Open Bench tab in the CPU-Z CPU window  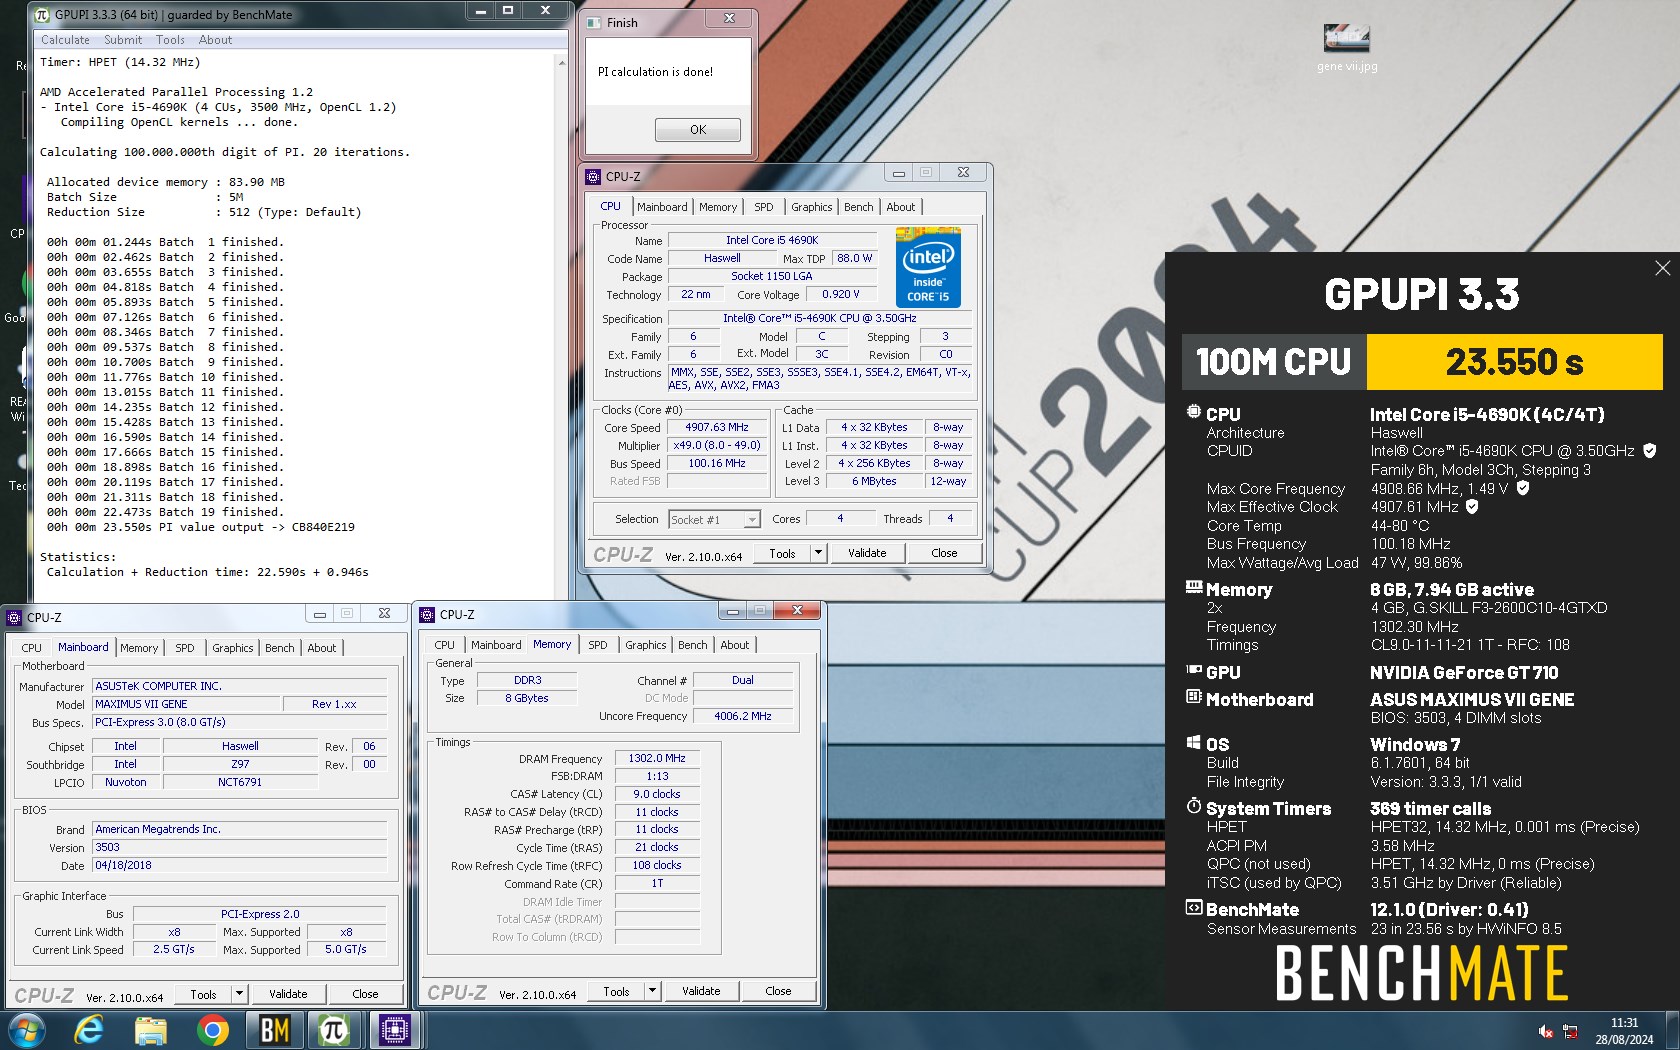pos(858,207)
